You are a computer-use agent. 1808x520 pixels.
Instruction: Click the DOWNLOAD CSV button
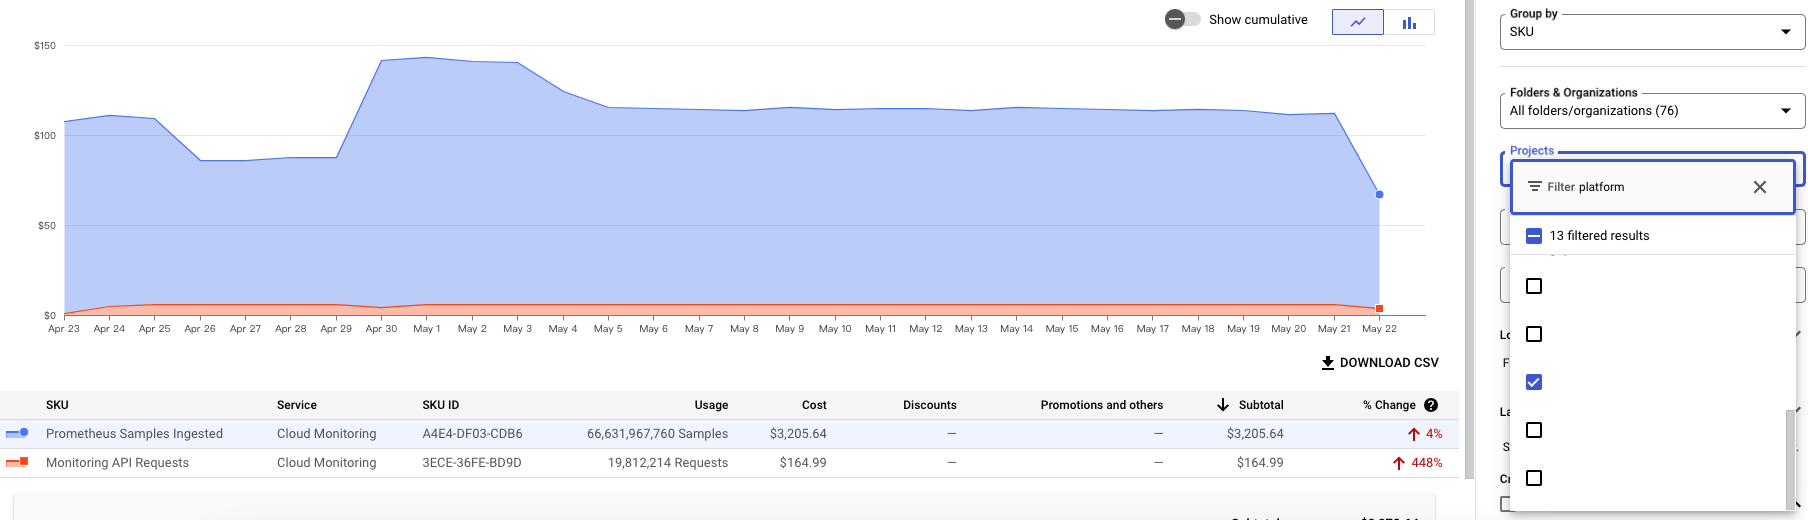click(1379, 363)
